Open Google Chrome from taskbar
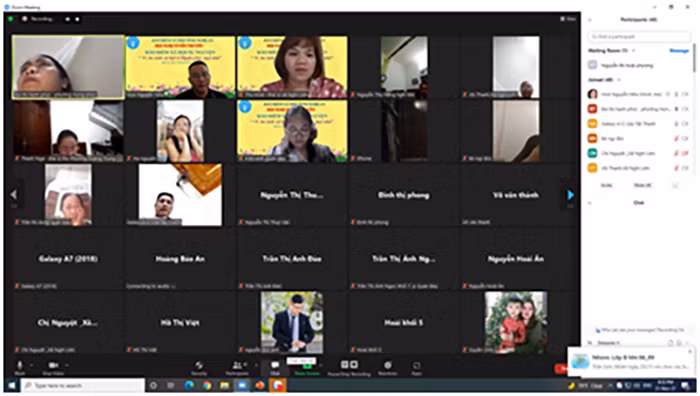The width and height of the screenshot is (700, 396). (x=207, y=385)
